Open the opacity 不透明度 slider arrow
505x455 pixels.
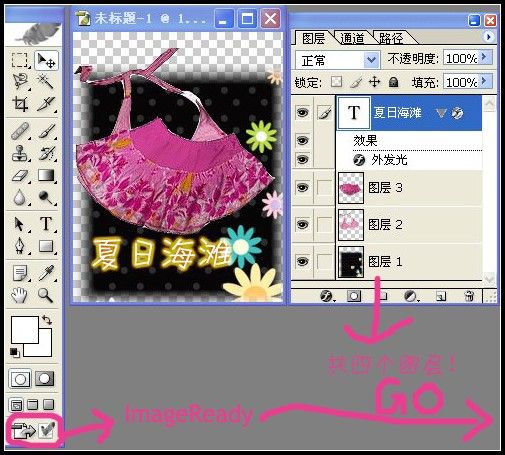[485, 58]
